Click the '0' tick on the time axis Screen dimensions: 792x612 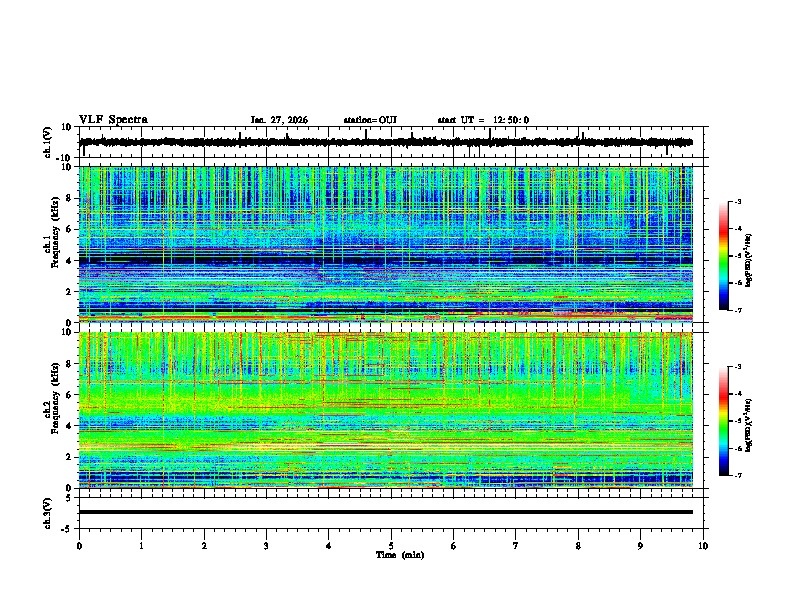[79, 546]
